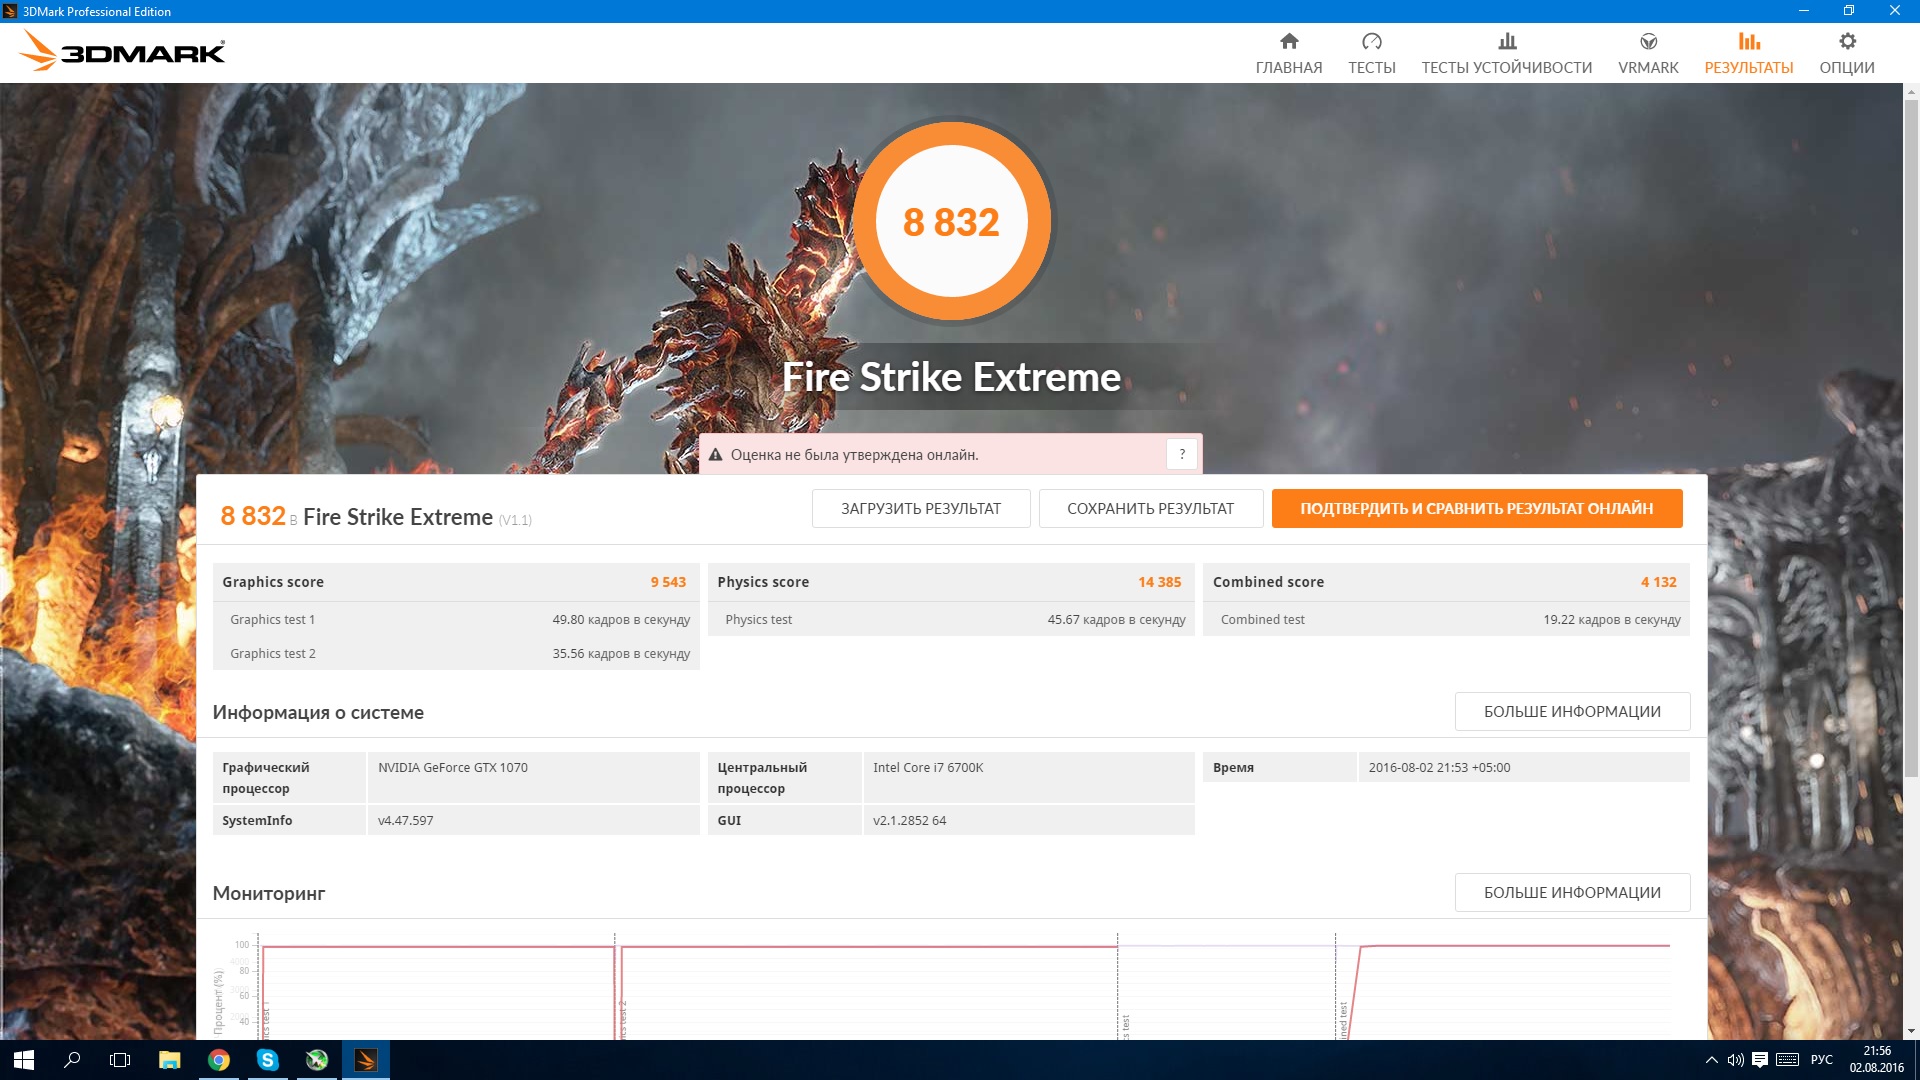Image resolution: width=1920 pixels, height=1080 pixels.
Task: Click БОЛЬШЕ ИНФОРМАЦИИ next to system info
Action: [1571, 711]
